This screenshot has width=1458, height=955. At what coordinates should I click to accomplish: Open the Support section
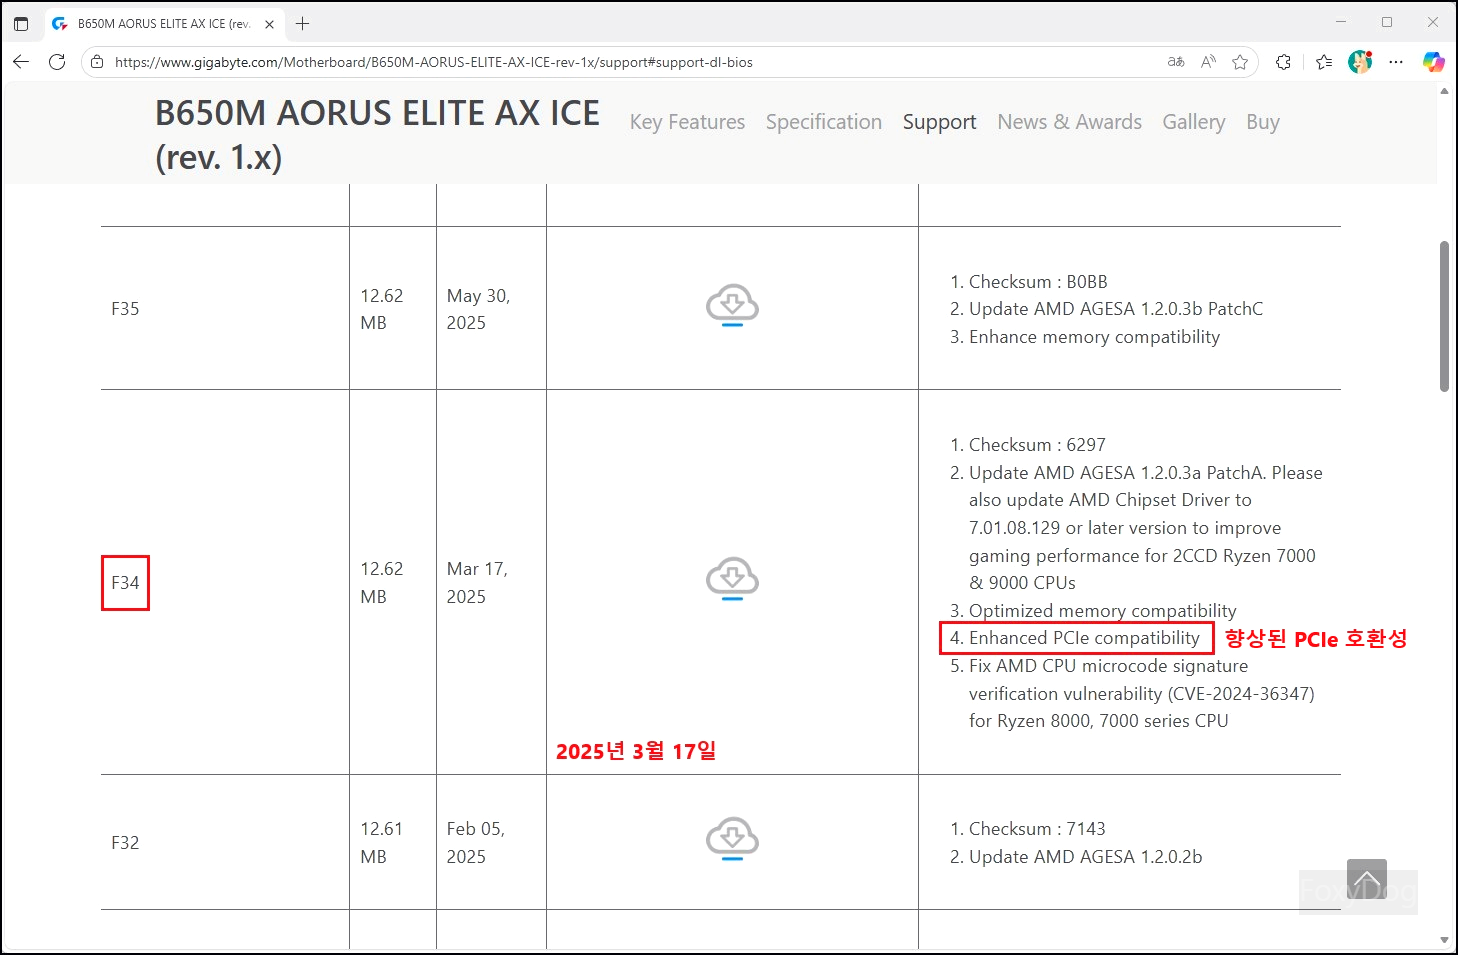point(939,122)
